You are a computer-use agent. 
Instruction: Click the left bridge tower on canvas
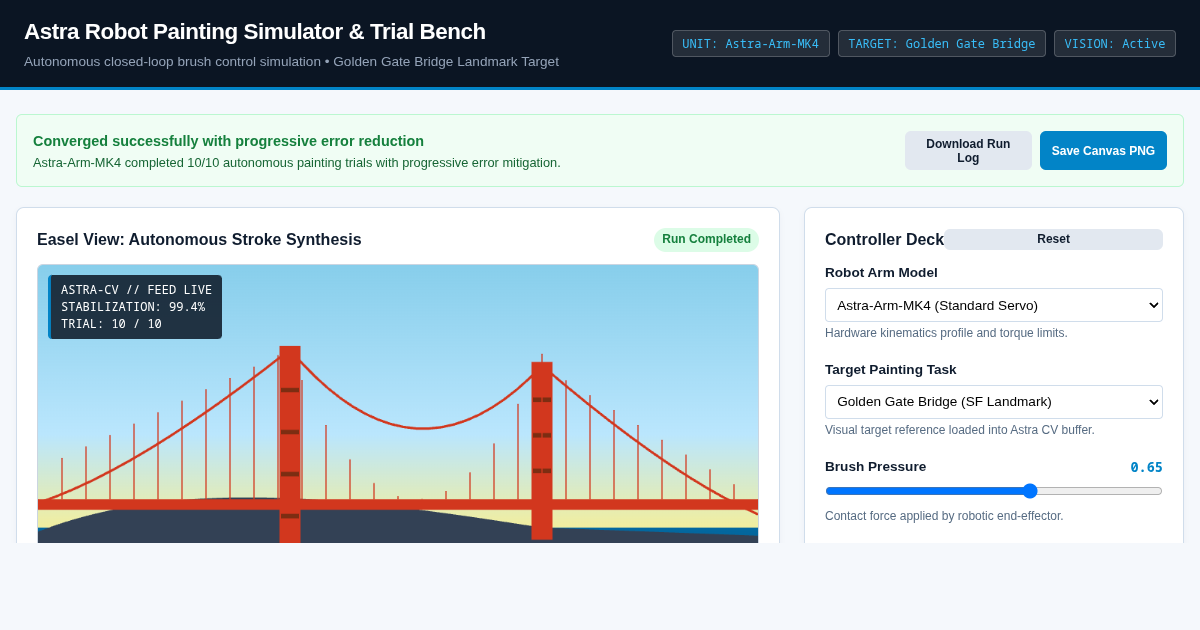point(290,444)
